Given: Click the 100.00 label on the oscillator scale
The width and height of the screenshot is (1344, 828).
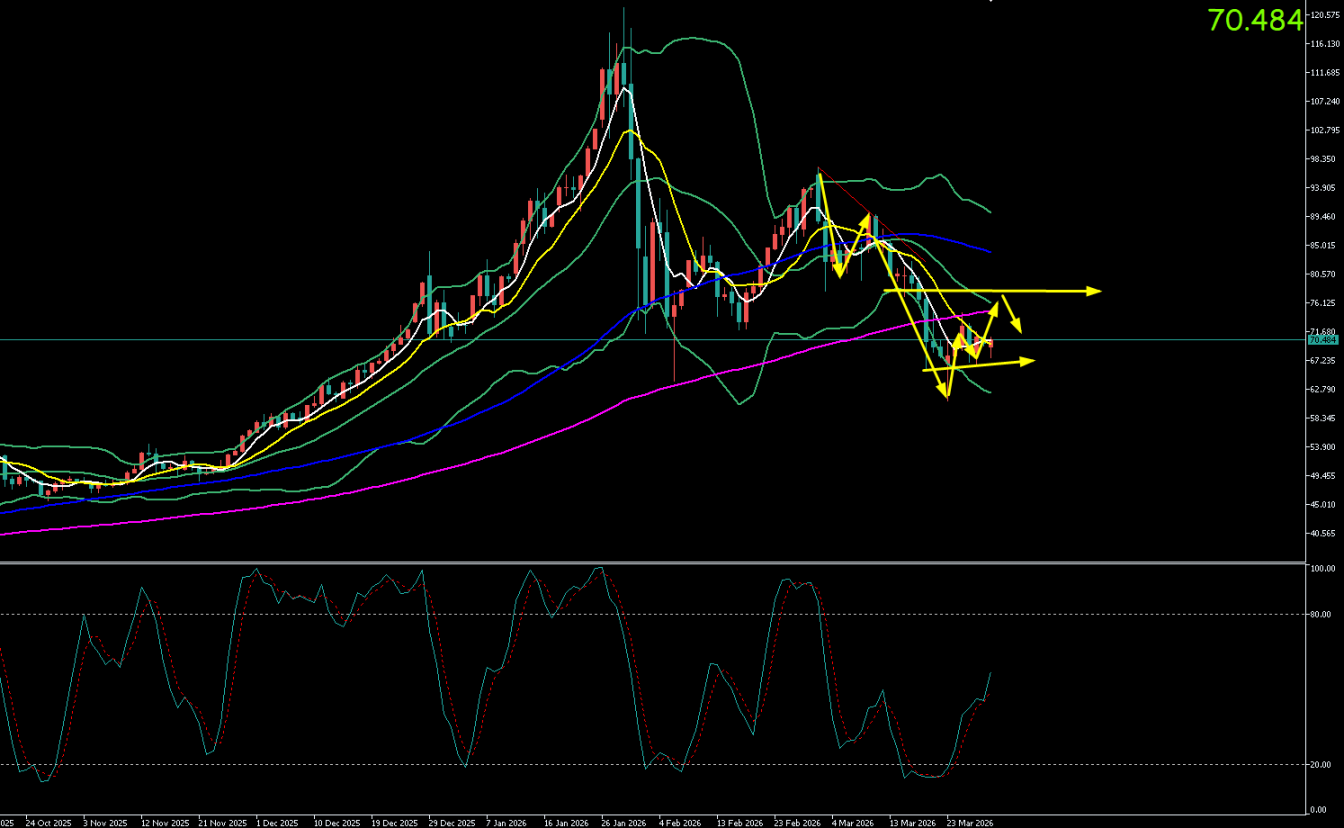Looking at the screenshot, I should 1322,569.
